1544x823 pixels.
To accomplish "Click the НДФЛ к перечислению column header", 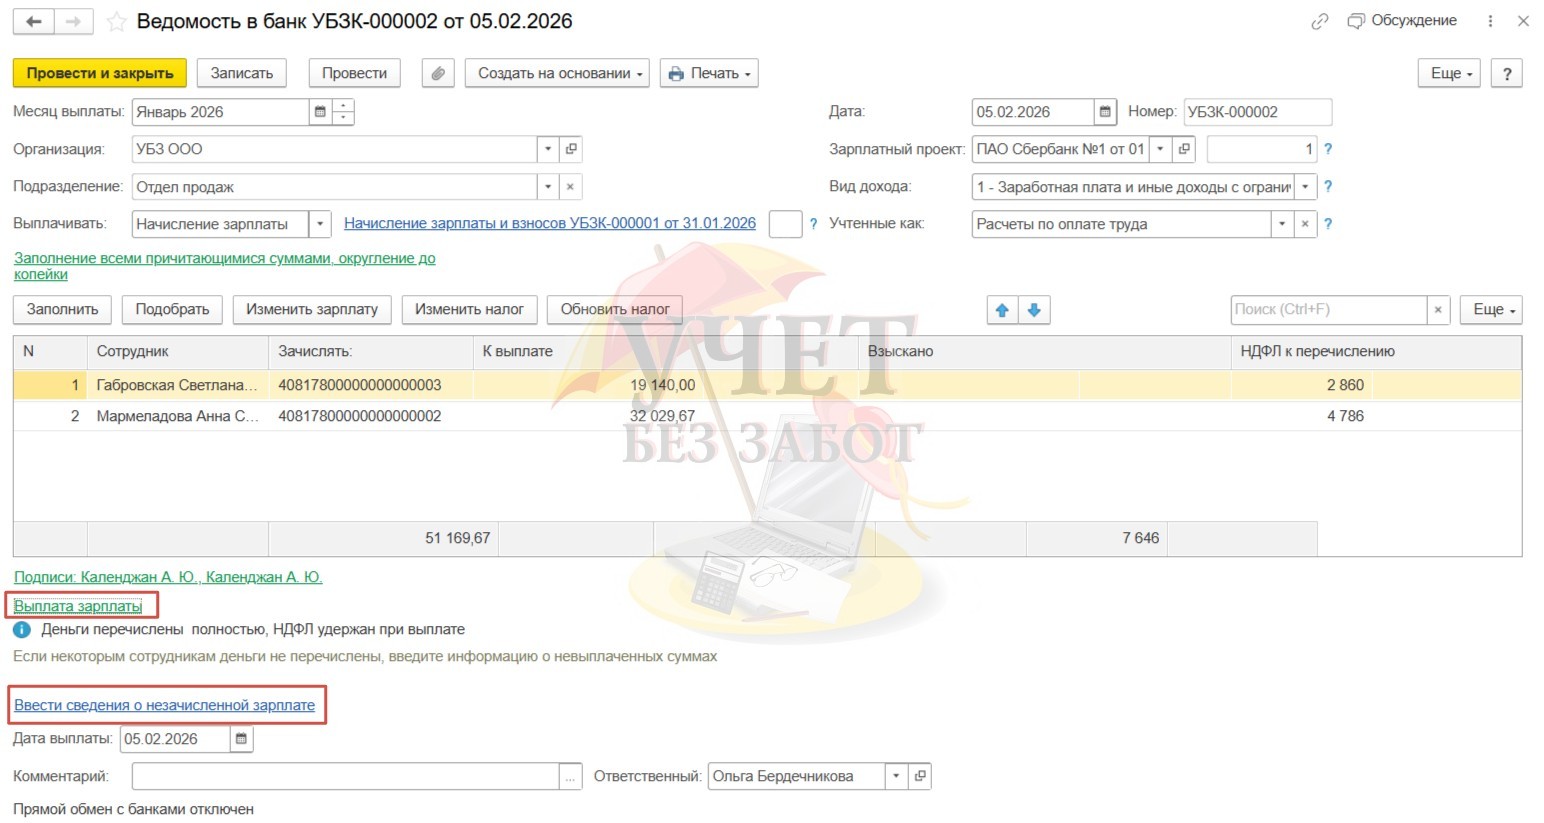I will 1375,352.
